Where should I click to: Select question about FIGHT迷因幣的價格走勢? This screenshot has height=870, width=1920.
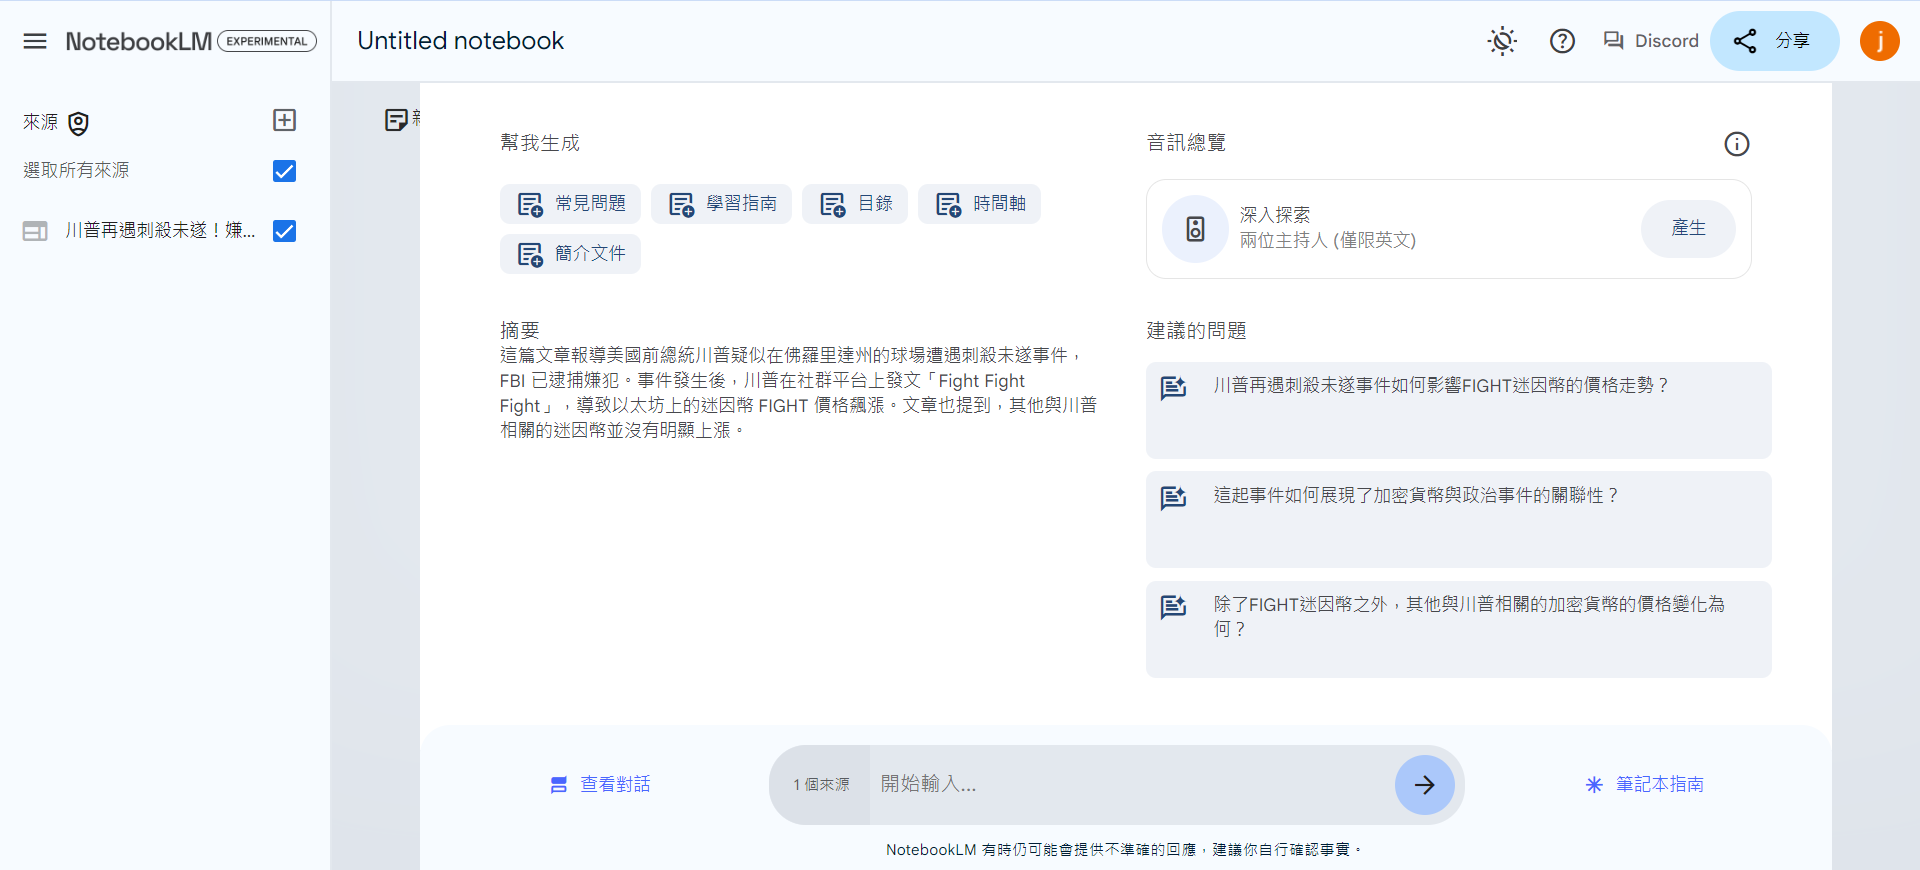tap(1458, 410)
